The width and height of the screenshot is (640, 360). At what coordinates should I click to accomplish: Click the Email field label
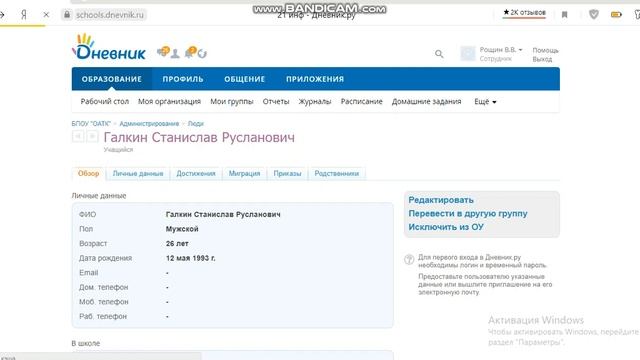[89, 273]
